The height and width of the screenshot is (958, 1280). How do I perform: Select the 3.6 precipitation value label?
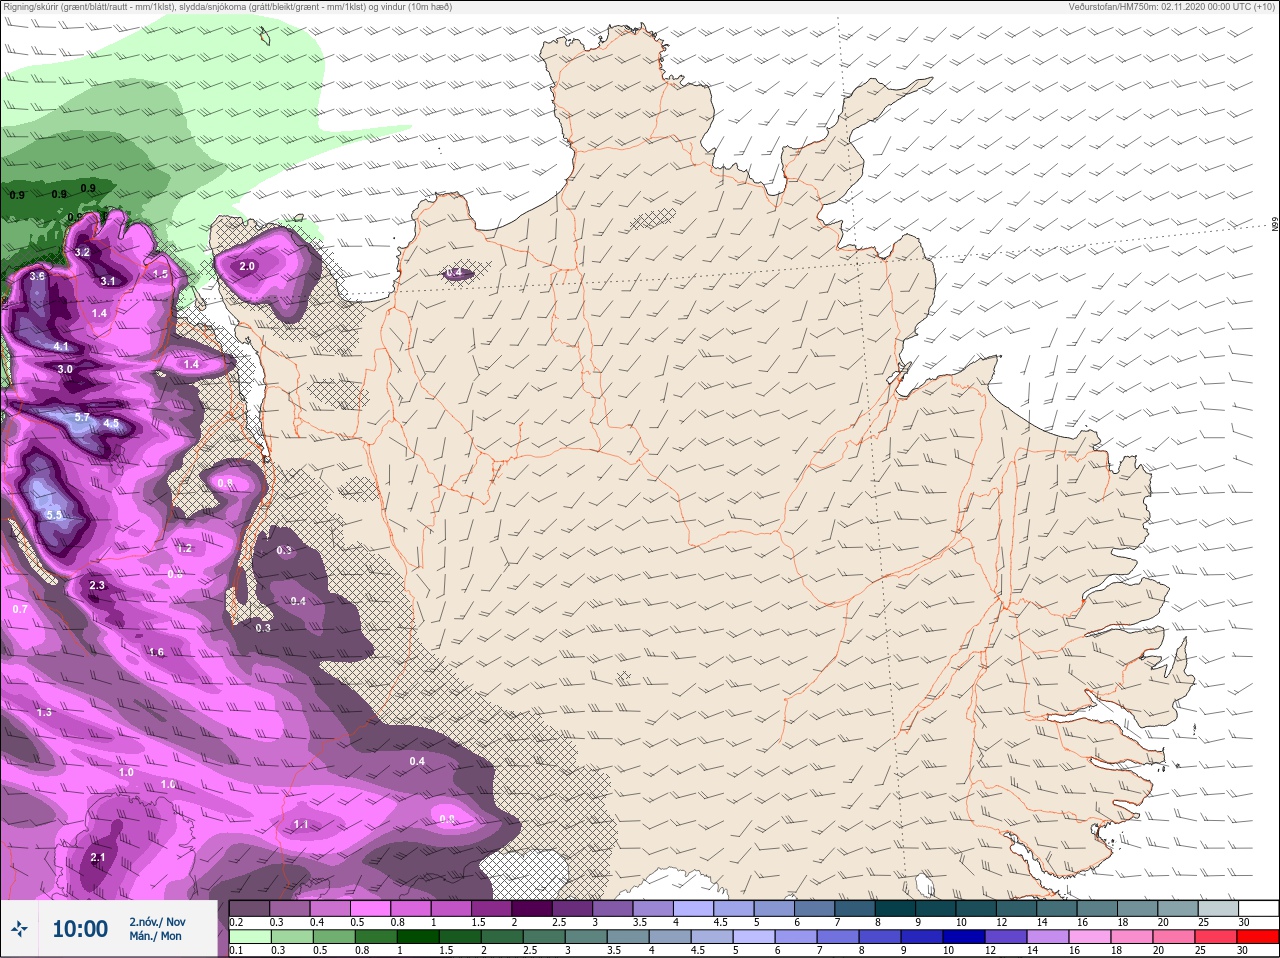38,276
